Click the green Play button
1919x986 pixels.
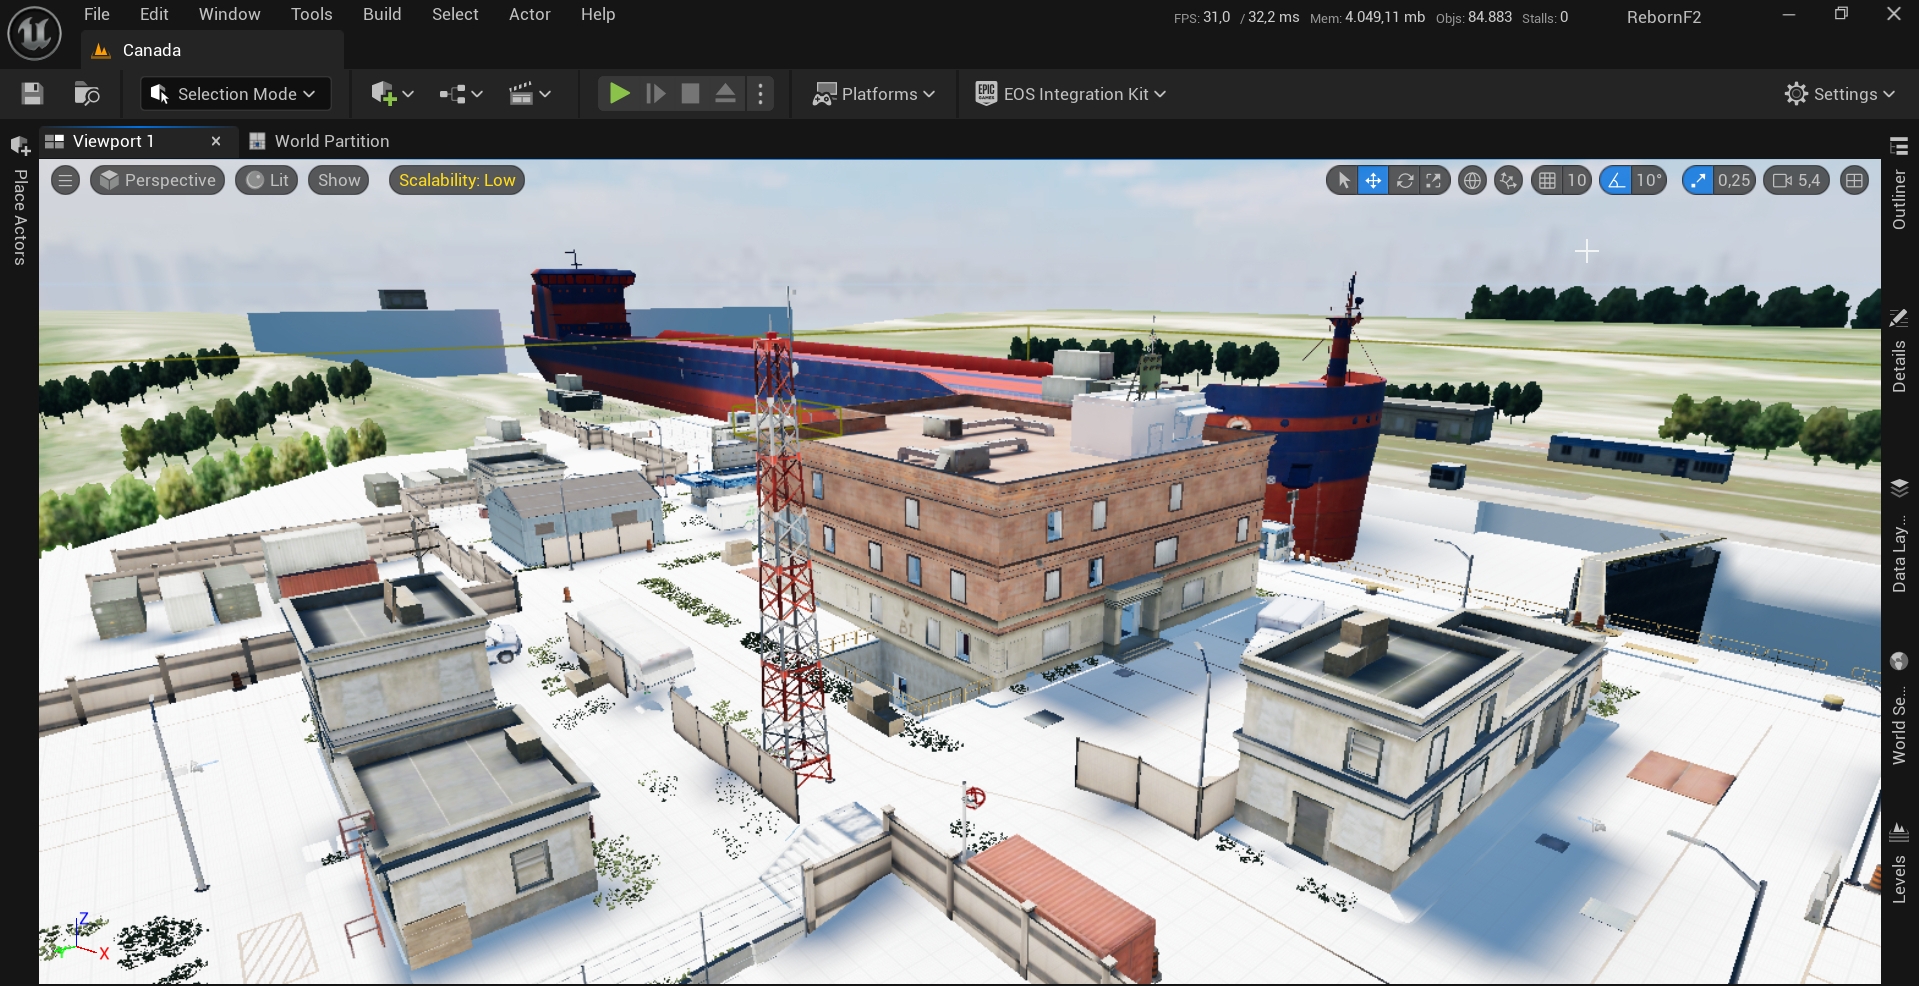(619, 94)
